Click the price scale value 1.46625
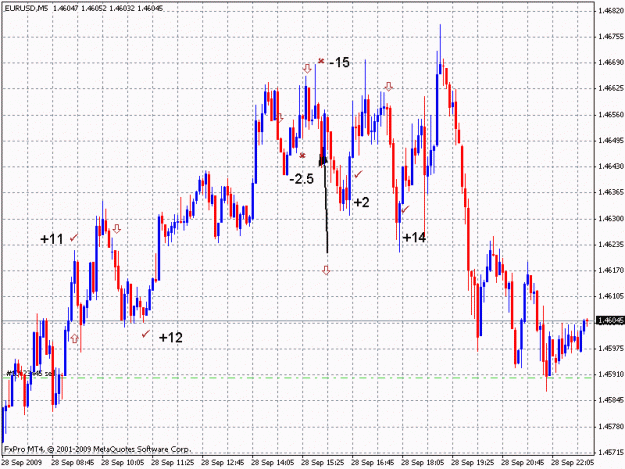Image resolution: width=625 pixels, height=469 pixels. pos(610,88)
